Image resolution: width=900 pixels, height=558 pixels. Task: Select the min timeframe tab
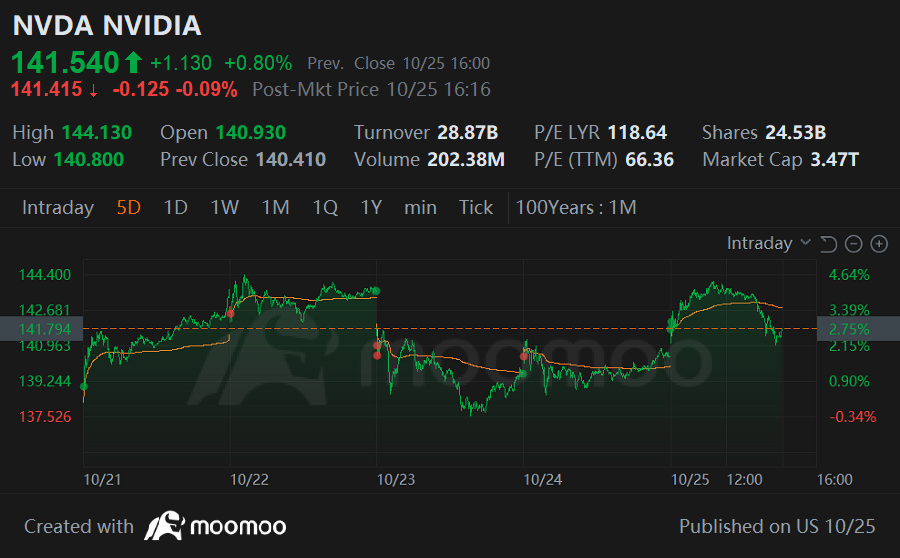[x=420, y=207]
